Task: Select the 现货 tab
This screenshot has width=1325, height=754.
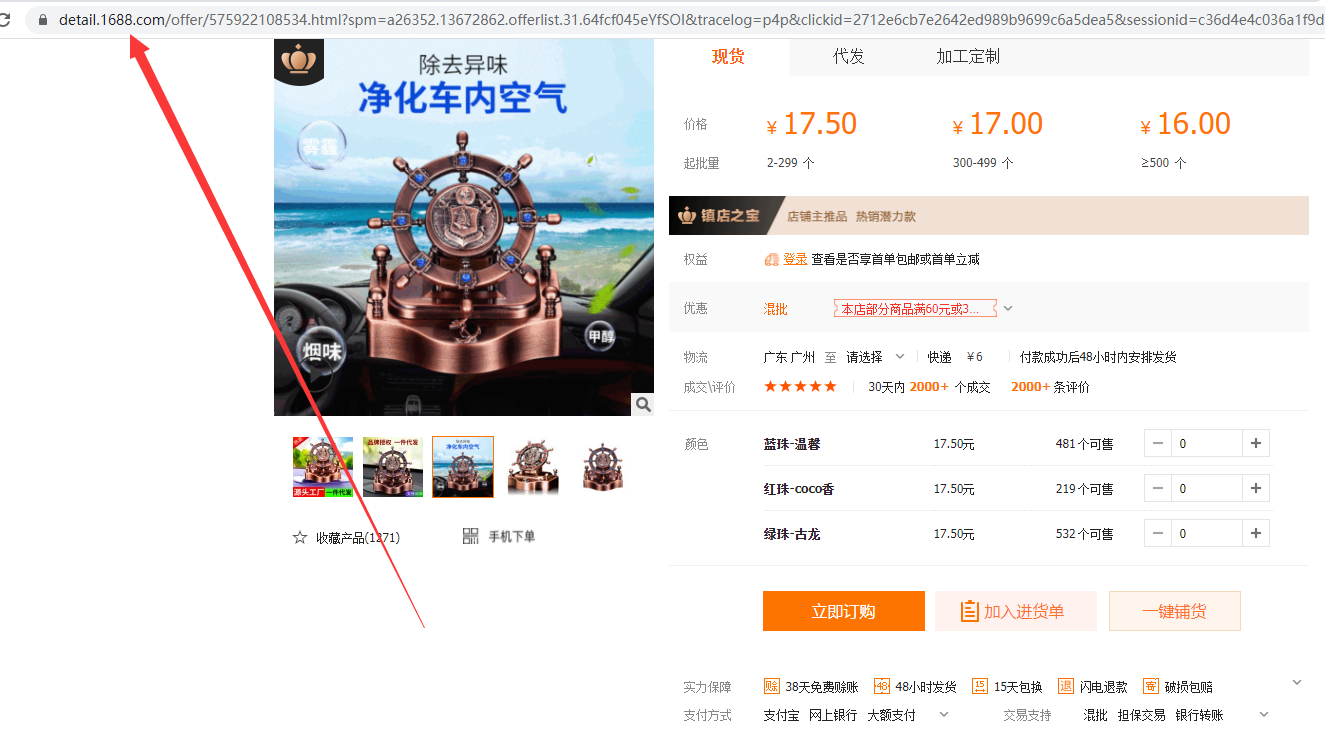Action: pyautogui.click(x=728, y=57)
